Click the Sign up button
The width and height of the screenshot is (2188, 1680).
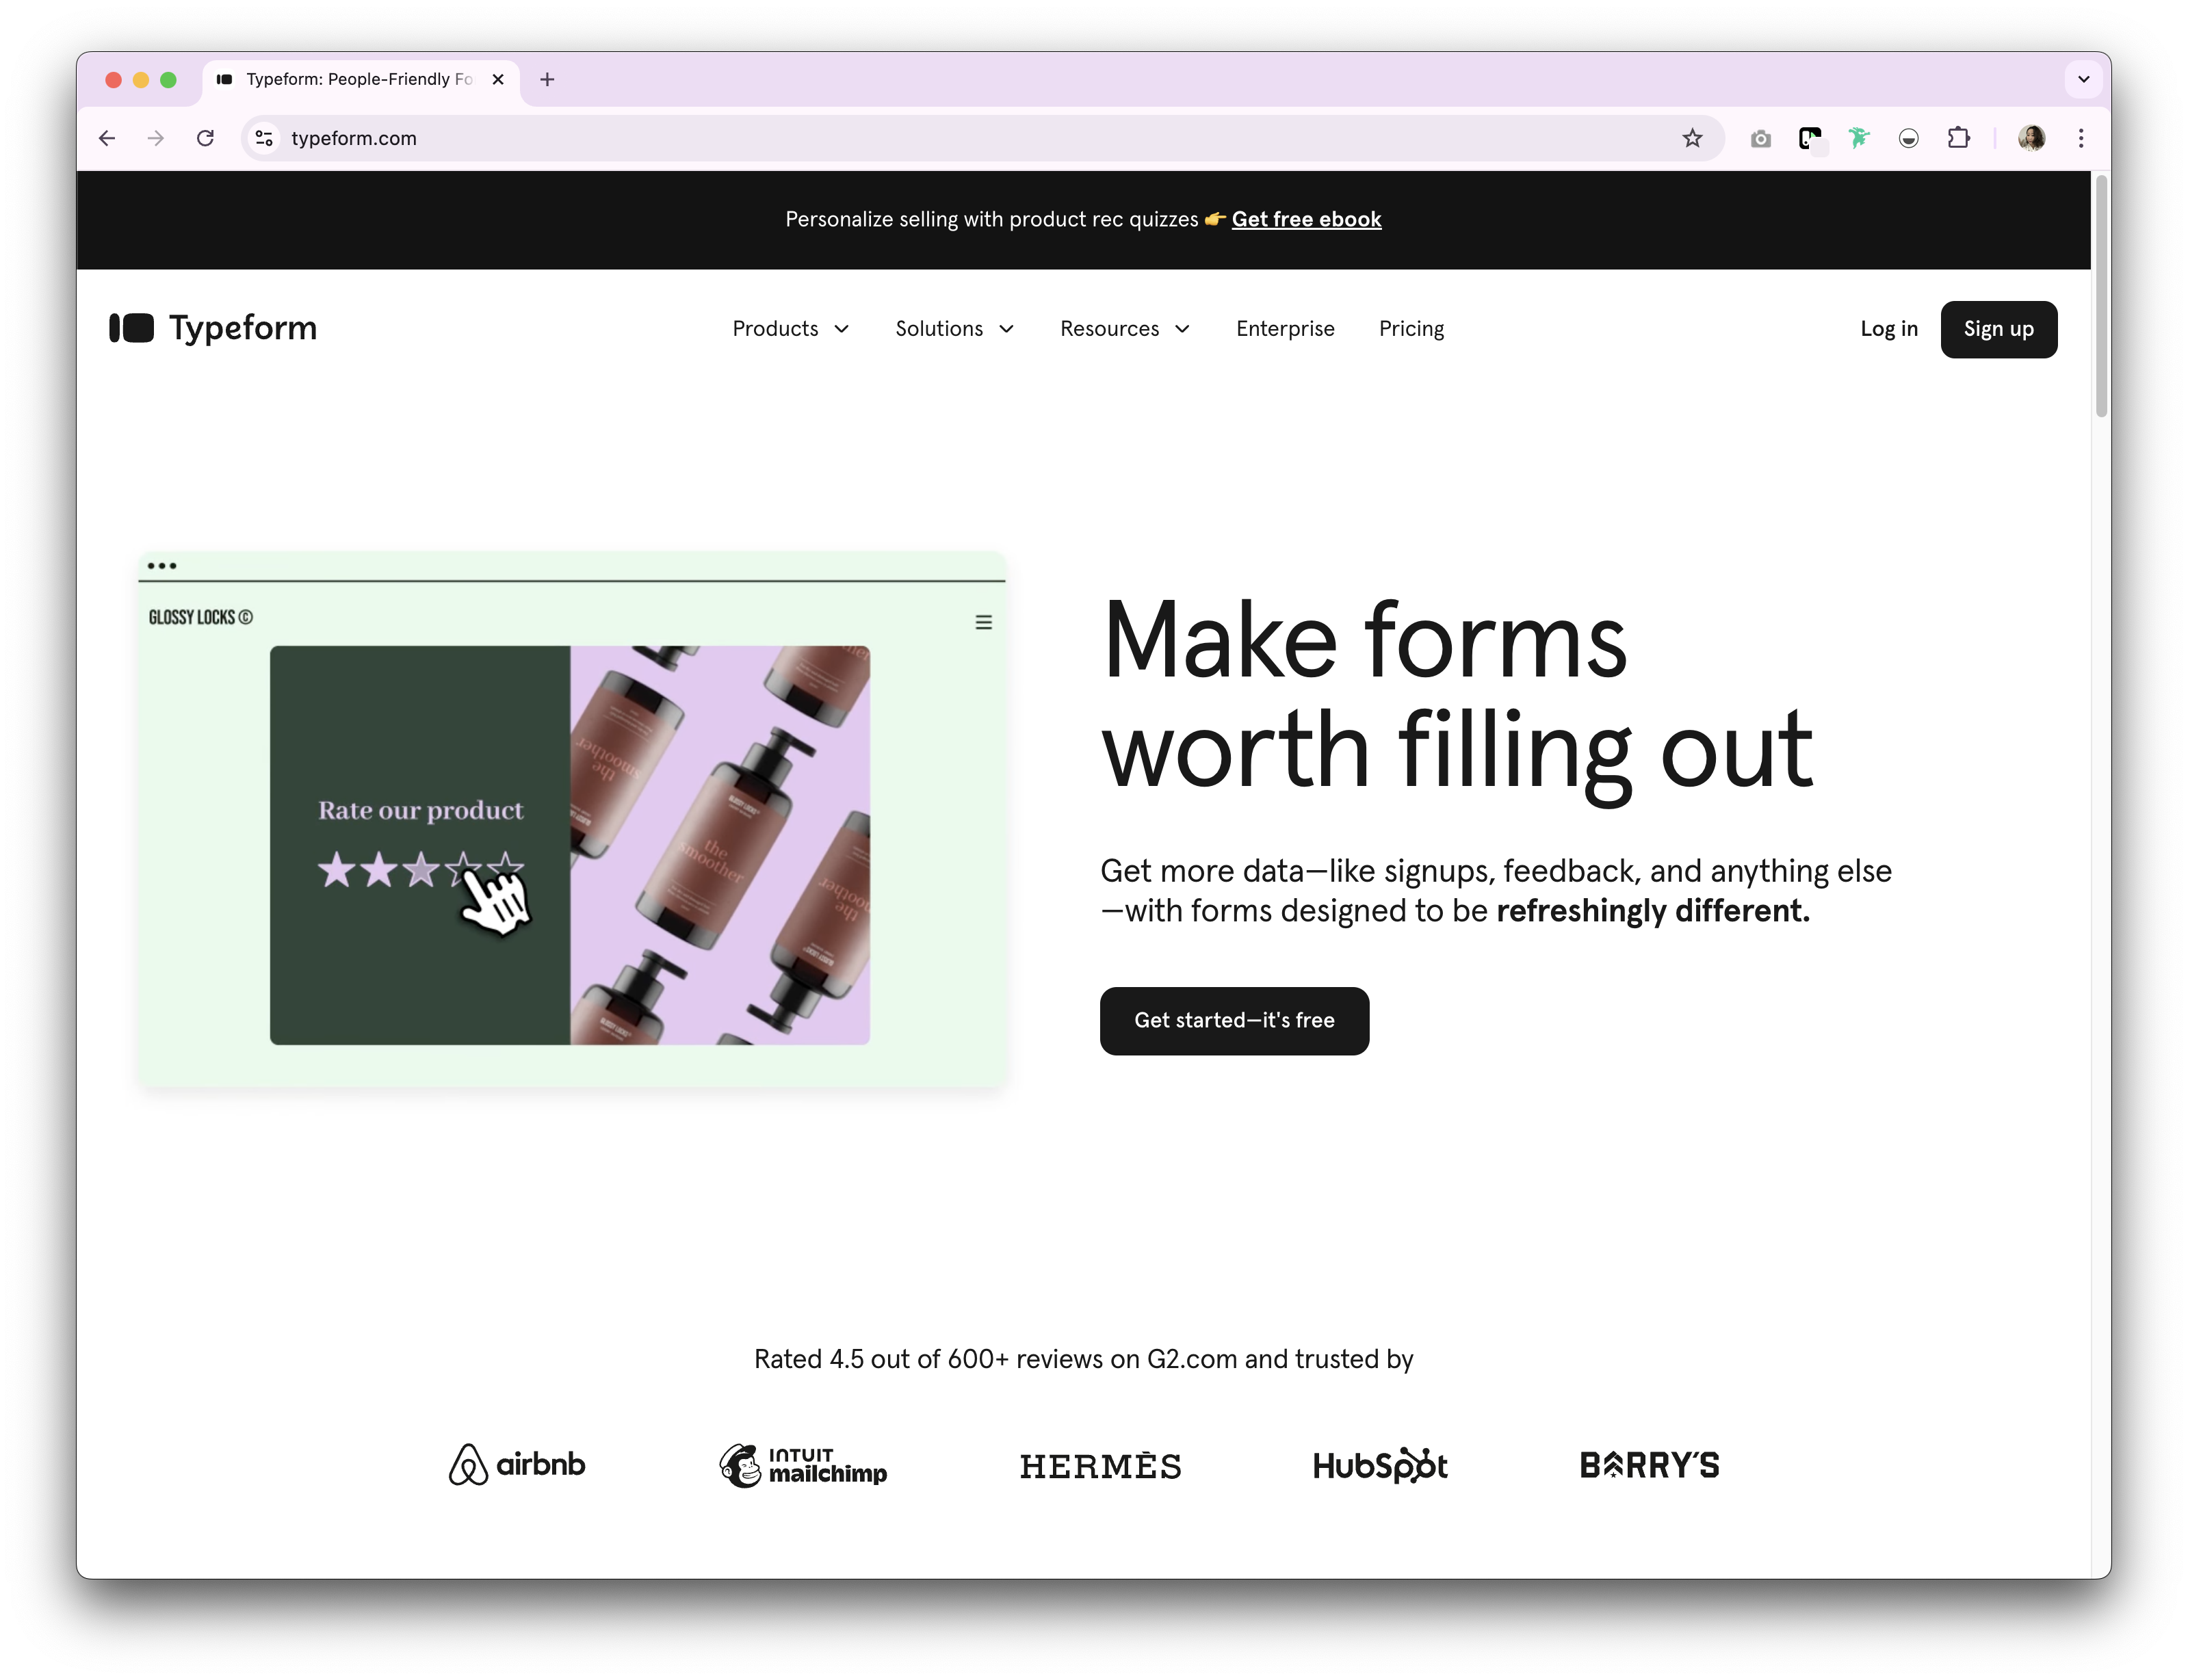pyautogui.click(x=1997, y=329)
